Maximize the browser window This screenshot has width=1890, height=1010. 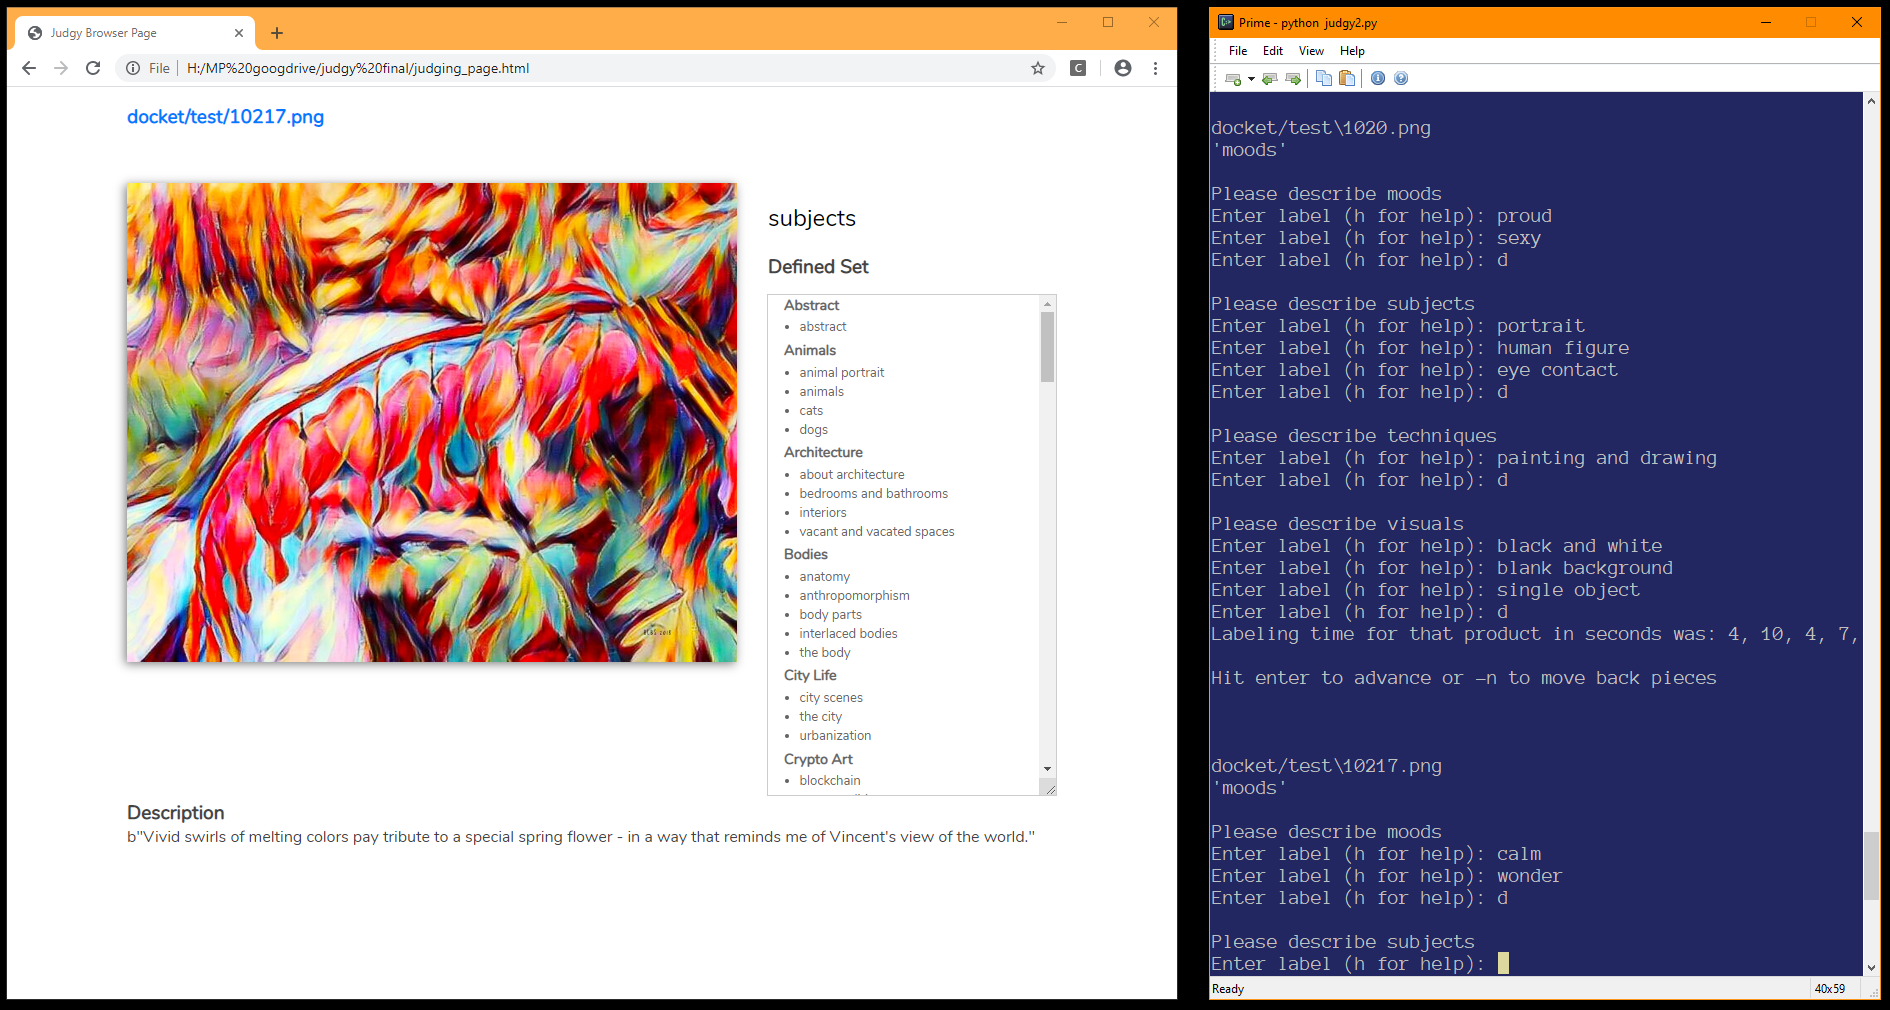click(1108, 22)
